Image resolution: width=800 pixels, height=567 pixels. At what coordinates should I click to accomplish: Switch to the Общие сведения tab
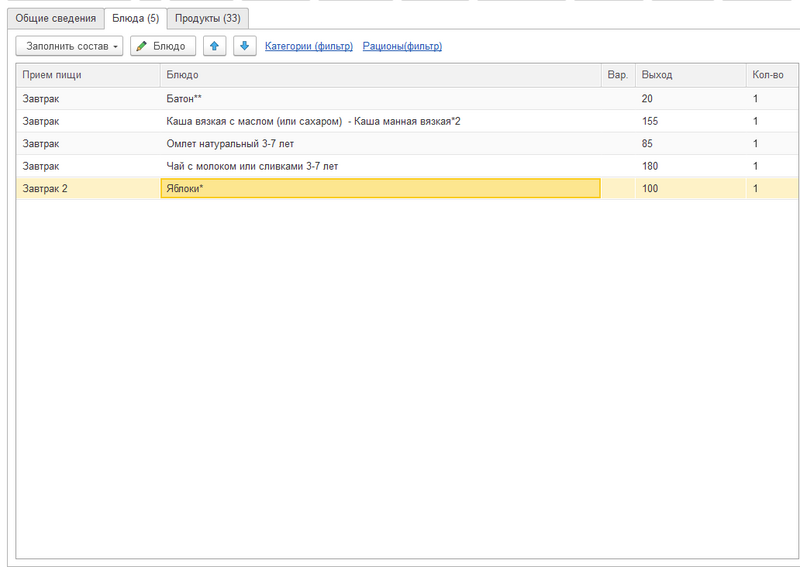[x=55, y=18]
